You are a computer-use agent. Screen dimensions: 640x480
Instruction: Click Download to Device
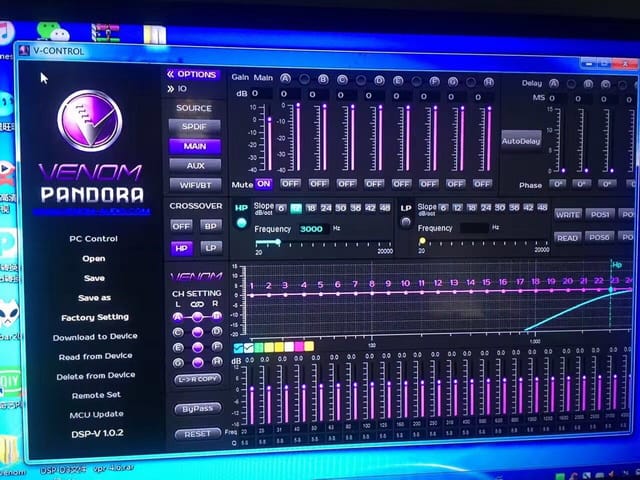click(x=95, y=337)
